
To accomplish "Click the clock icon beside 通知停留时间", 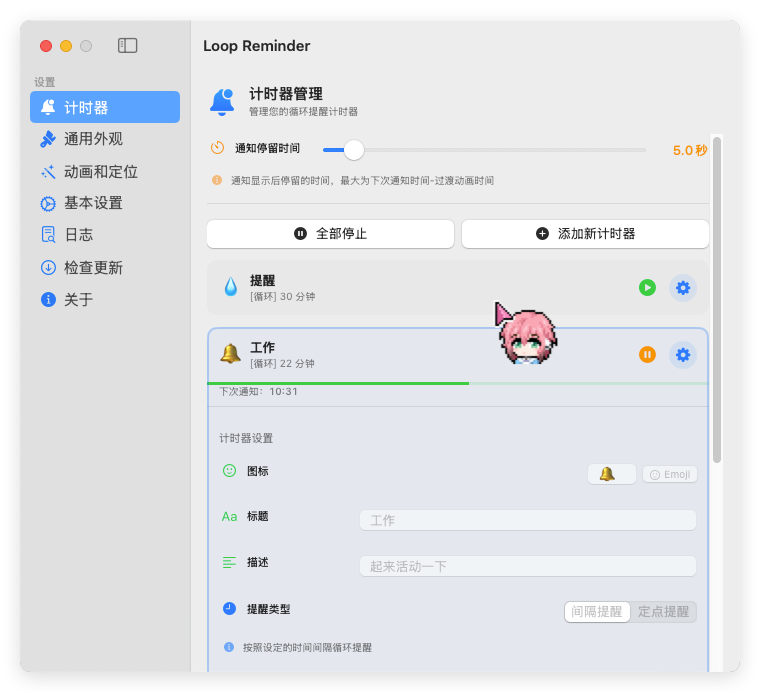I will point(217,148).
